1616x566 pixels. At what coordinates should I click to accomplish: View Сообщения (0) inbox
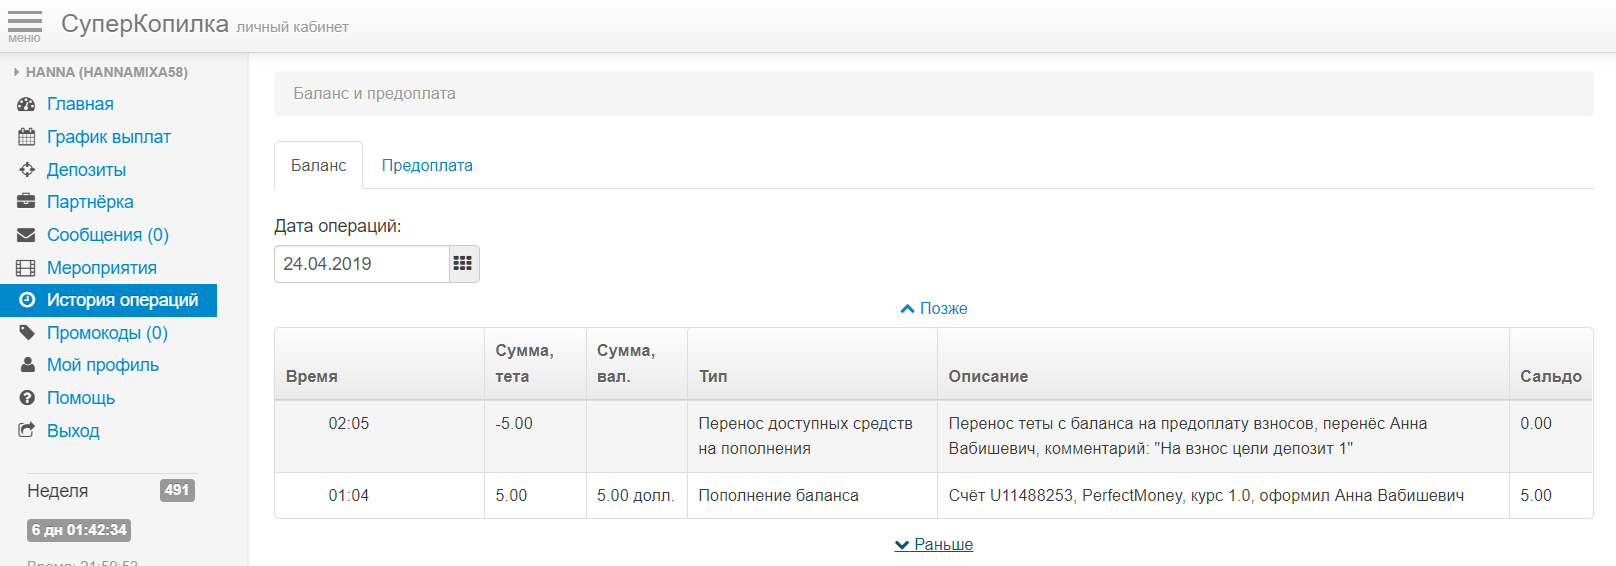pos(108,235)
